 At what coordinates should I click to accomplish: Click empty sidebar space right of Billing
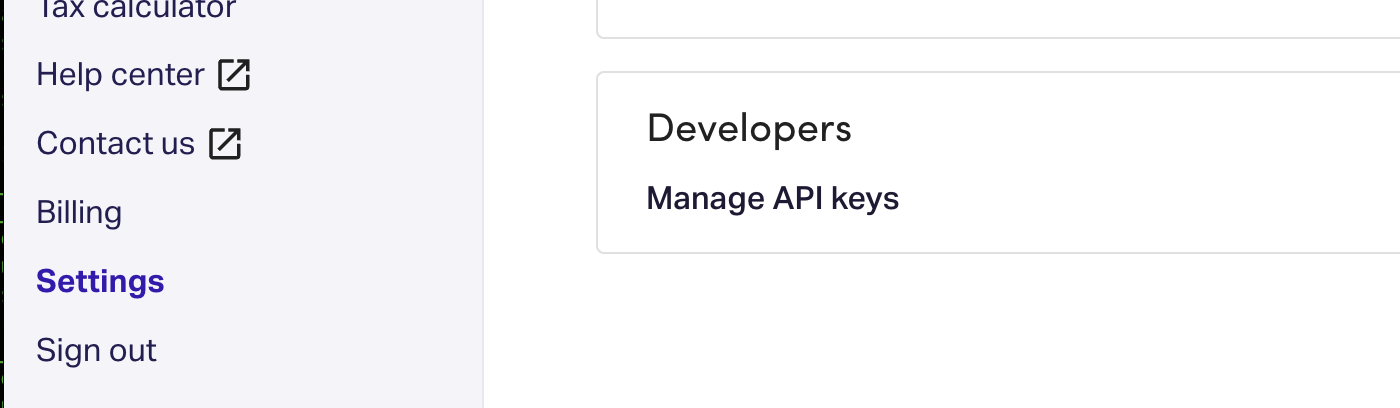(300, 213)
